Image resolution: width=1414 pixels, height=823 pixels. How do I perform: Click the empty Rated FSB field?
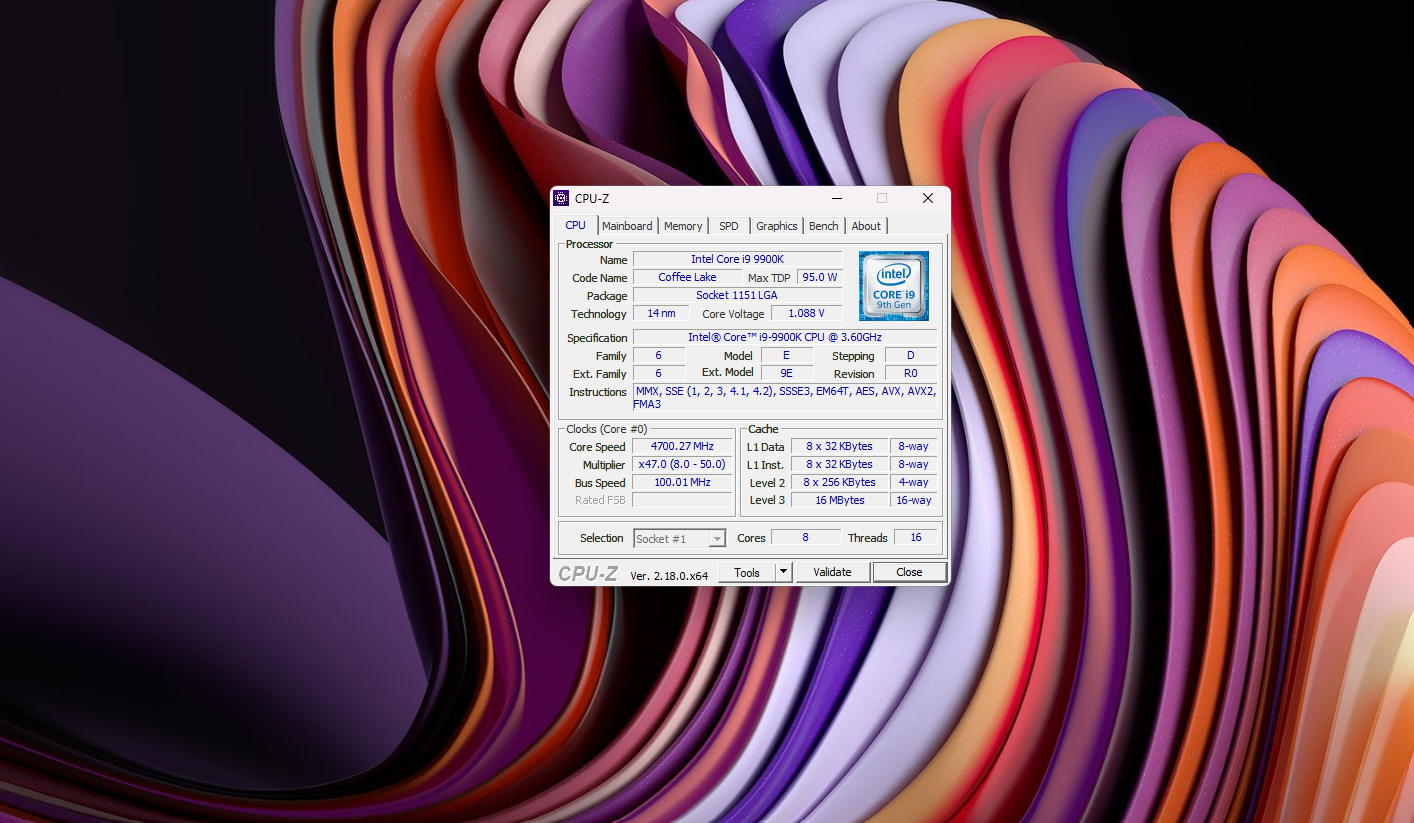pos(683,500)
